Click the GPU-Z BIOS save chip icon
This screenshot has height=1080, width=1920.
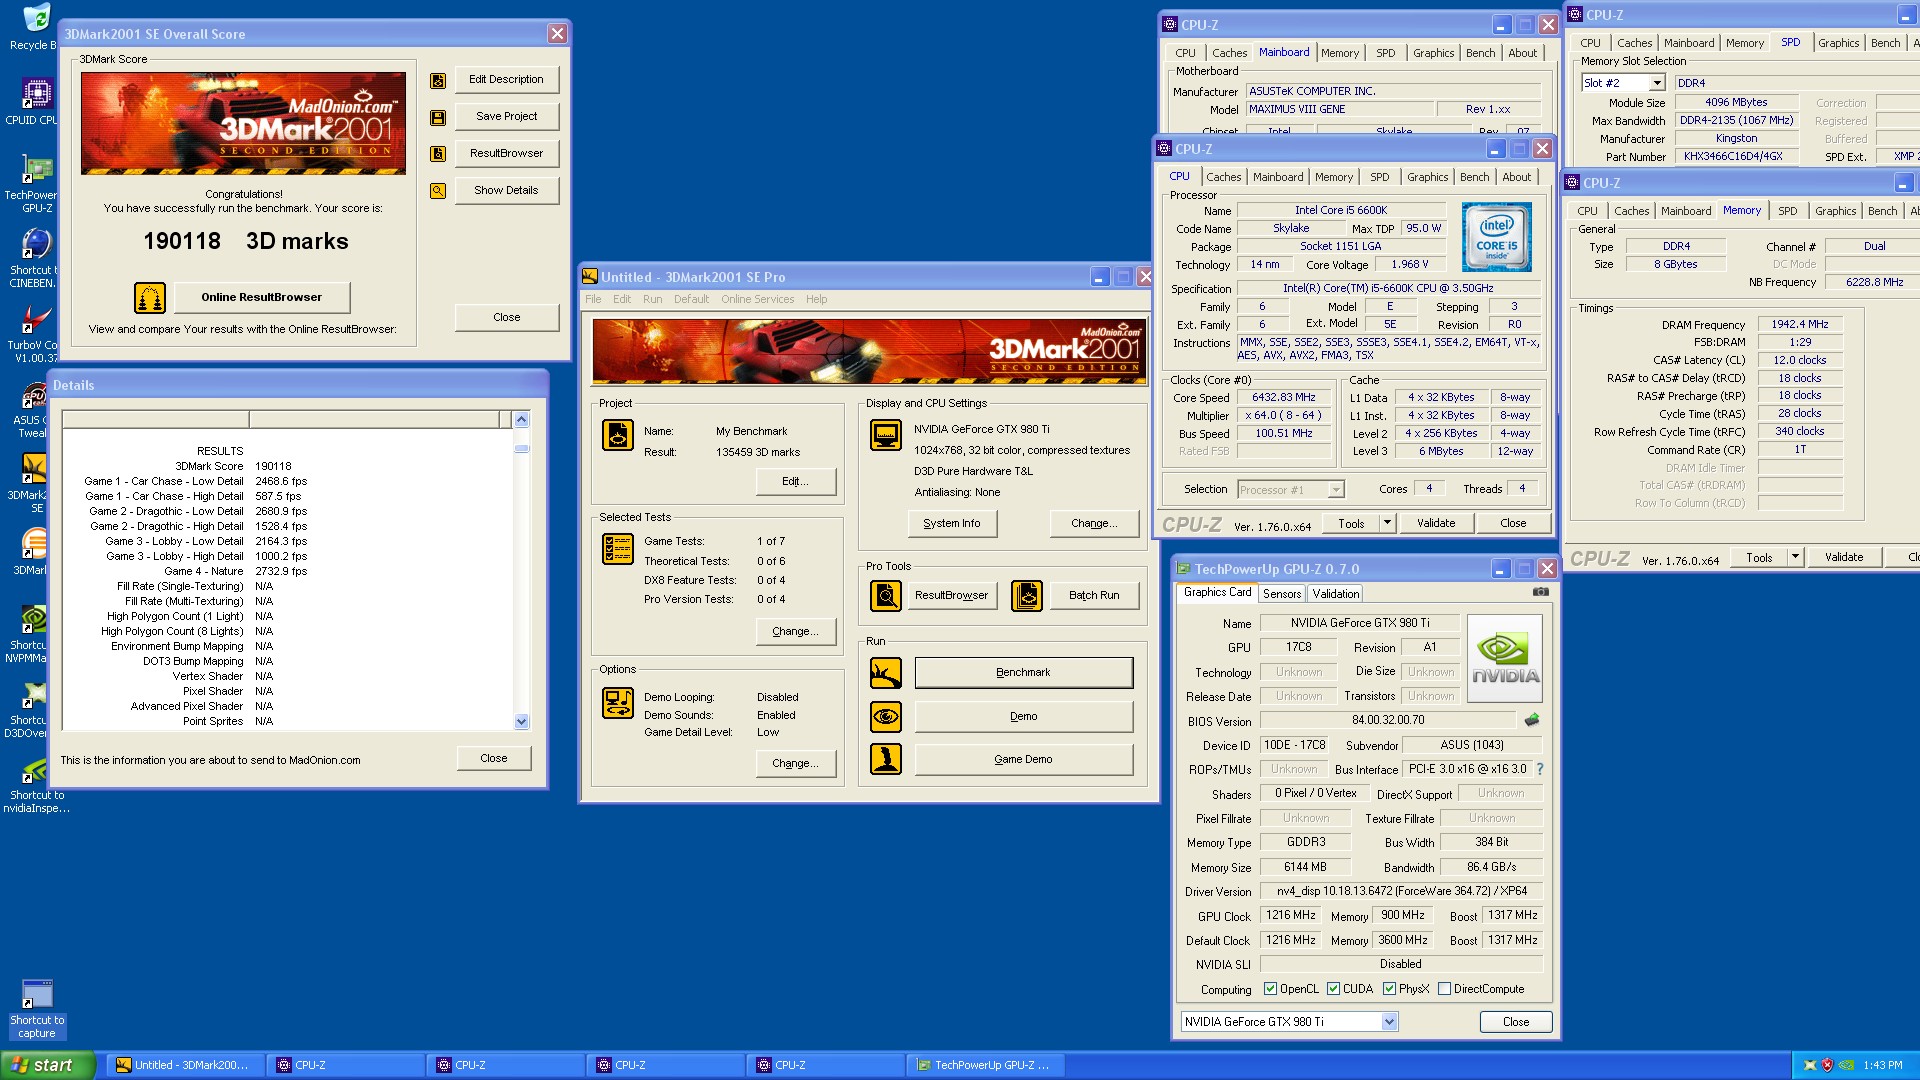(x=1531, y=720)
